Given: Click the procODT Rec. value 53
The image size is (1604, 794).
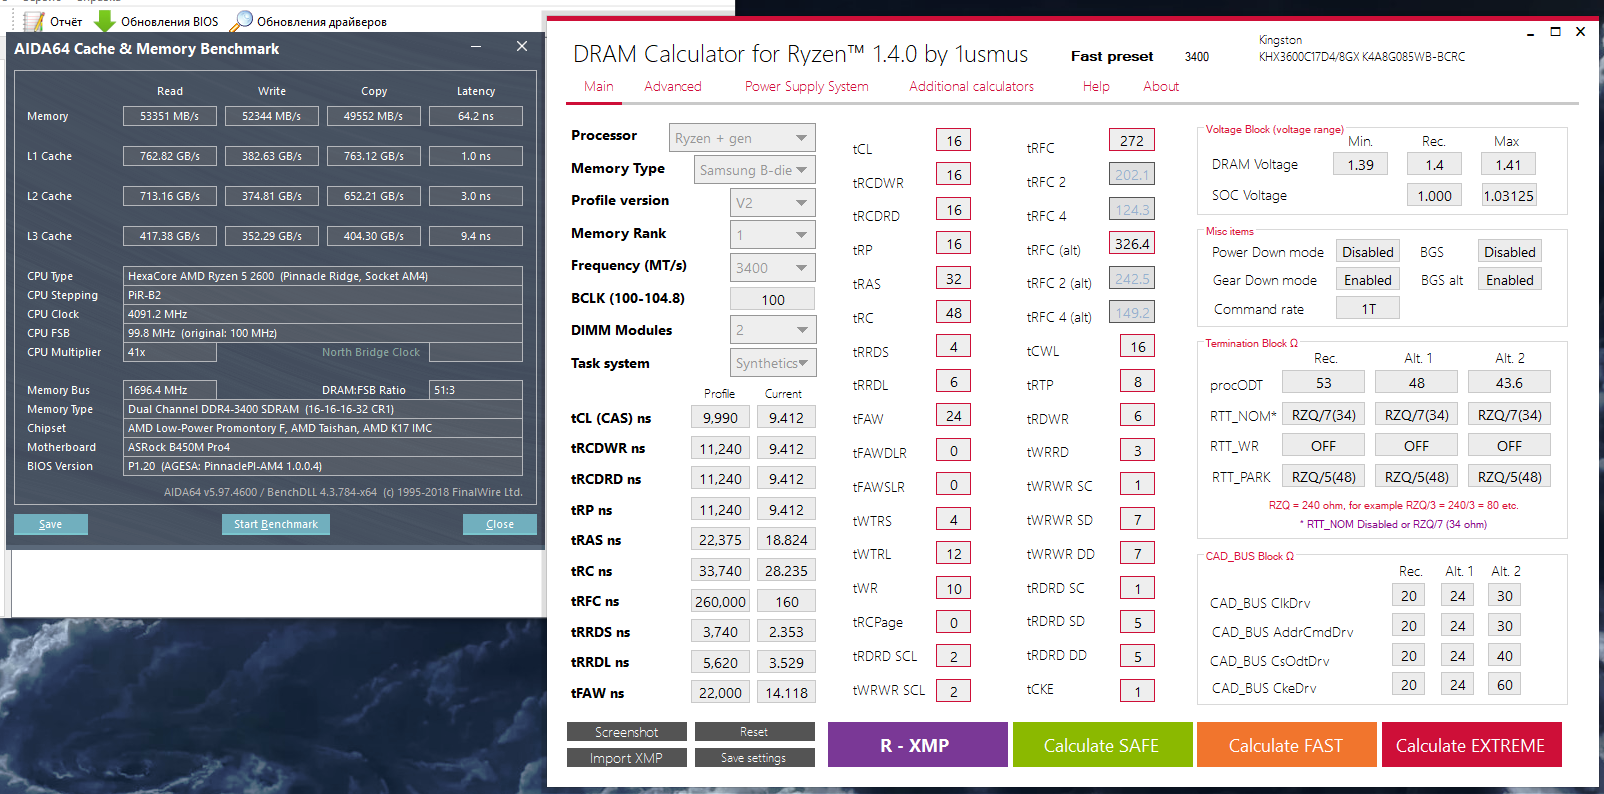Looking at the screenshot, I should 1324,383.
